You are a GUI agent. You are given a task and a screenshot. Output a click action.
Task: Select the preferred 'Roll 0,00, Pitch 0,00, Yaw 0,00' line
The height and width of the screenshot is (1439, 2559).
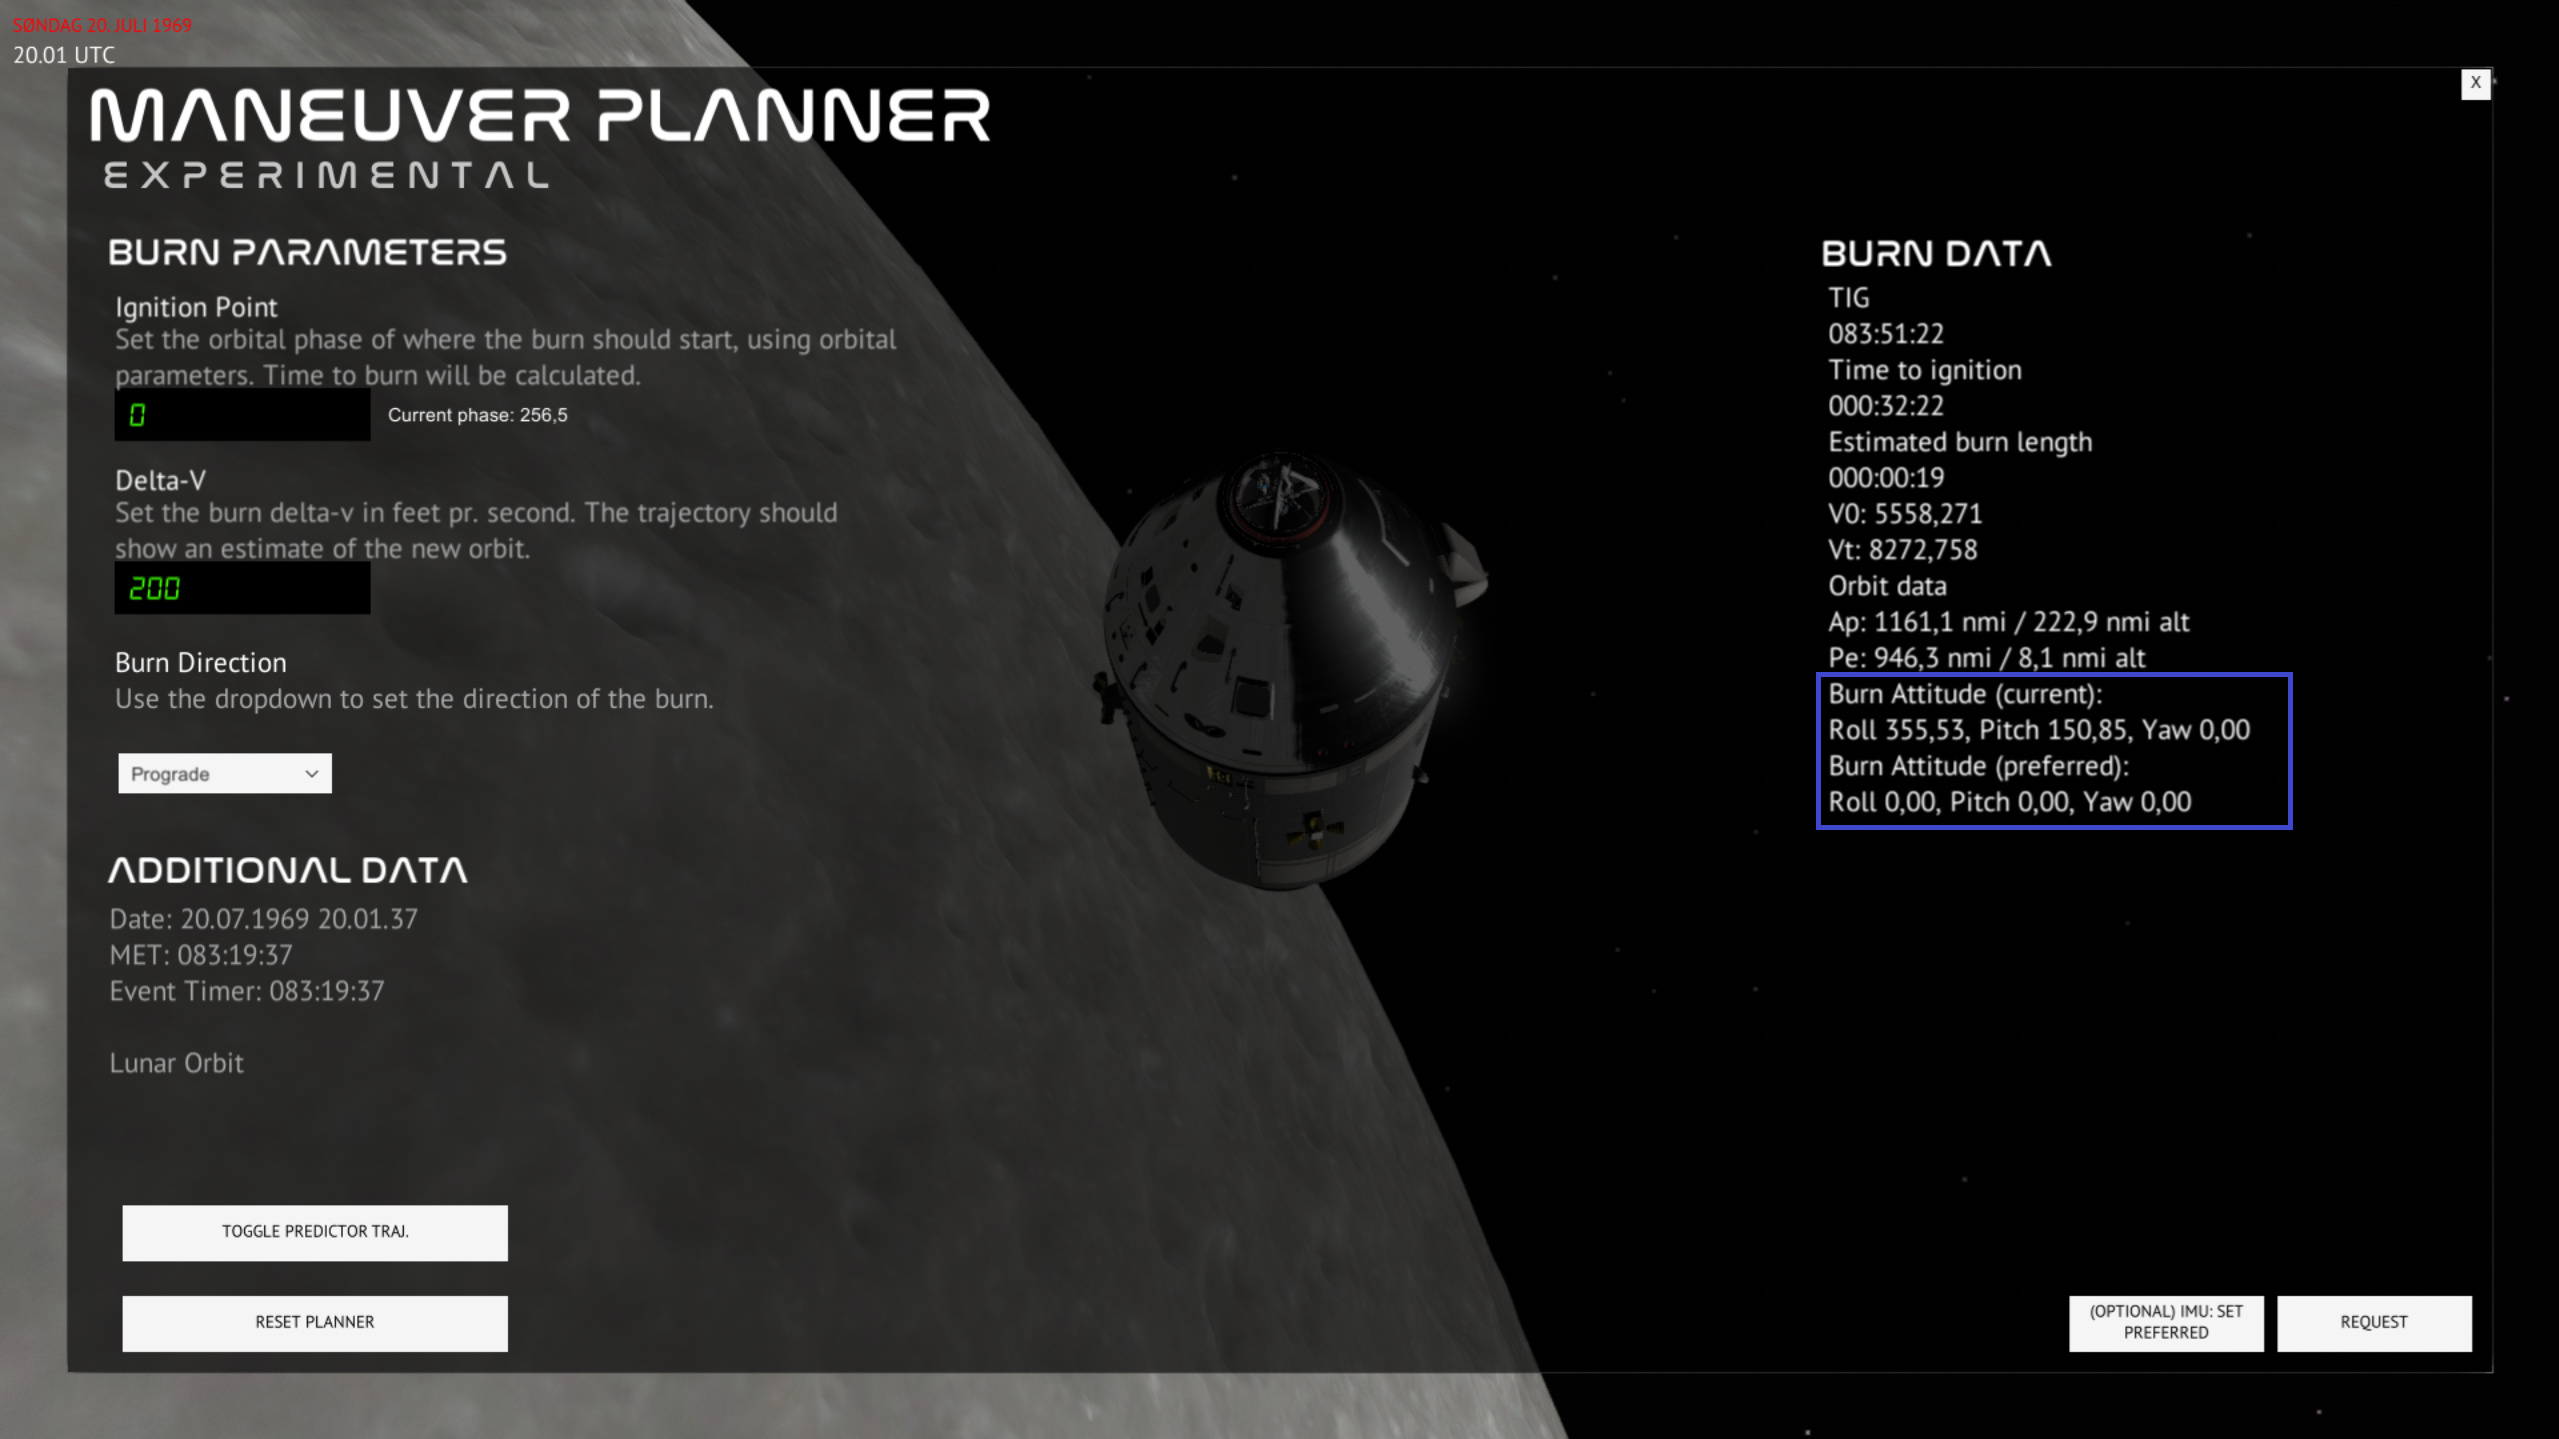point(2010,802)
